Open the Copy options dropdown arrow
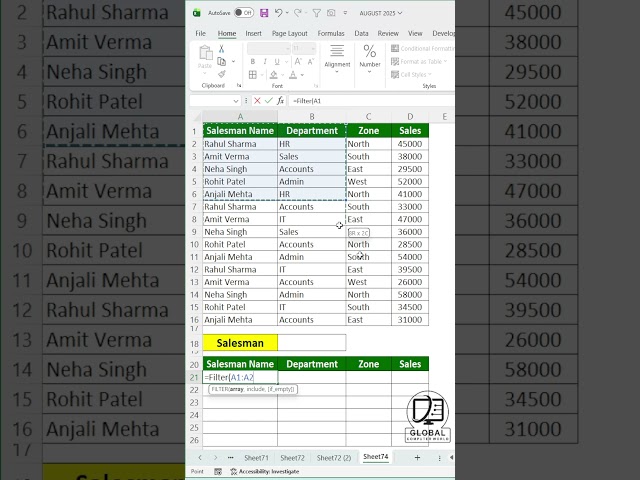 pos(233,62)
